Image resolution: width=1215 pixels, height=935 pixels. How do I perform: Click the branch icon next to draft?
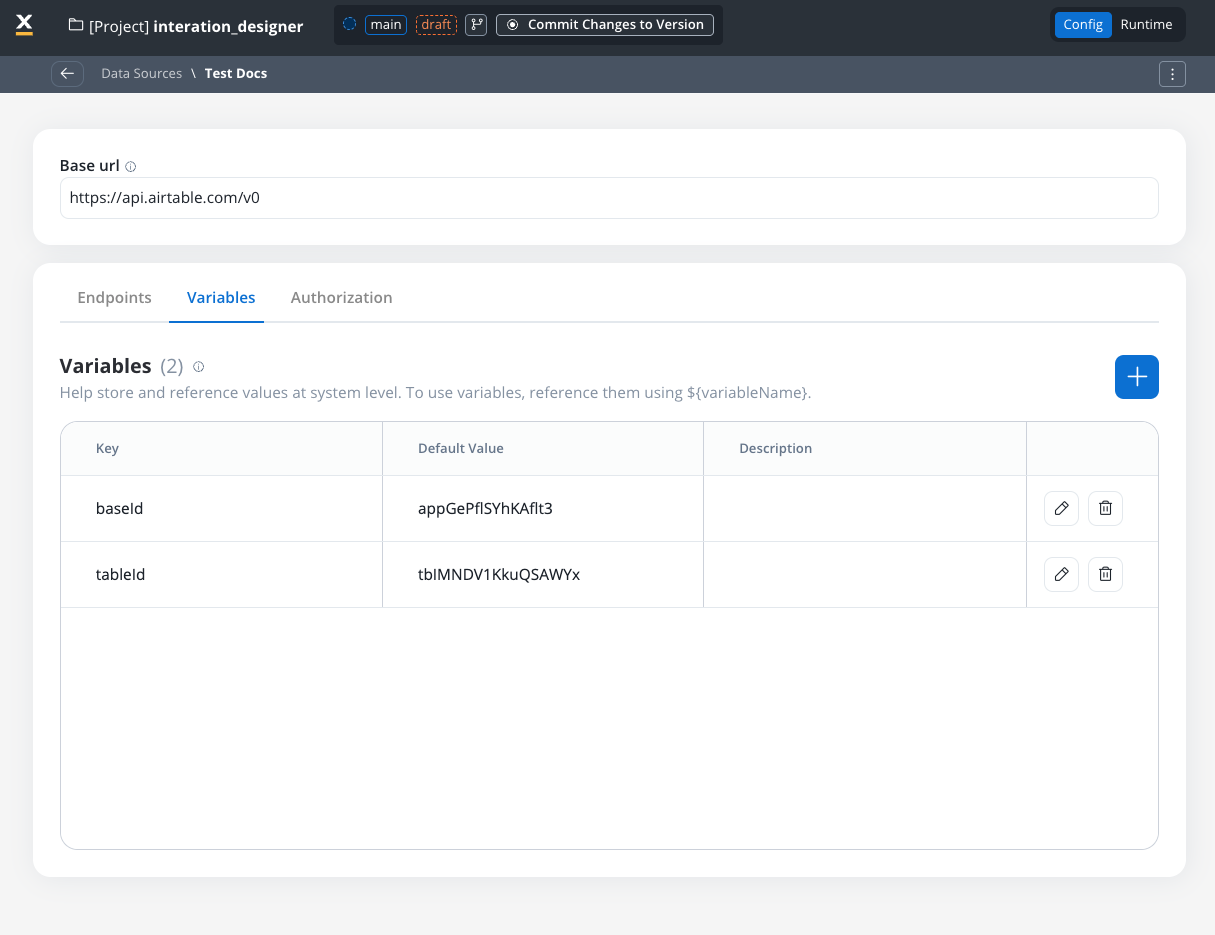point(476,25)
